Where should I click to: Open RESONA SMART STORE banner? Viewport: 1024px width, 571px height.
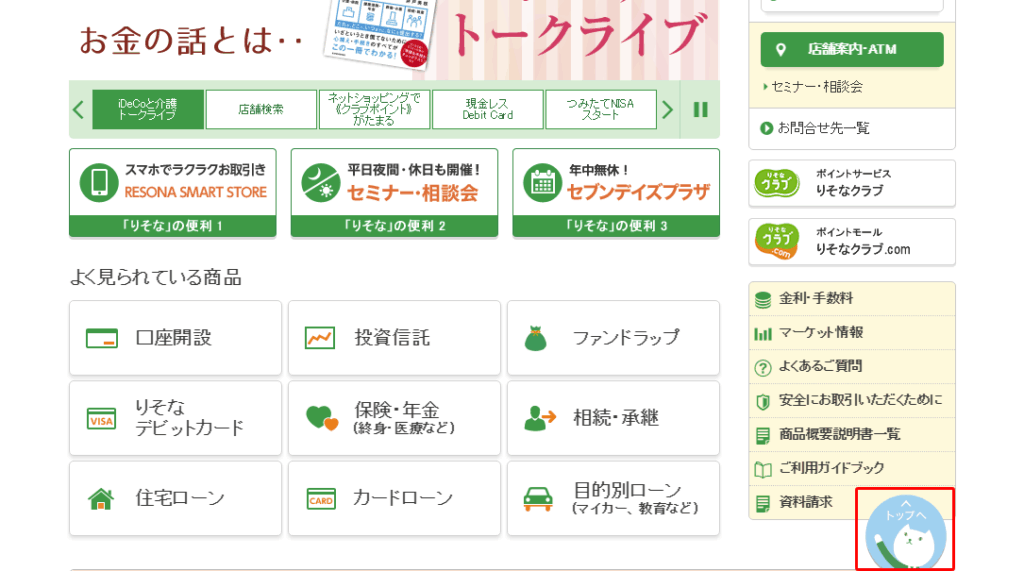(x=173, y=193)
